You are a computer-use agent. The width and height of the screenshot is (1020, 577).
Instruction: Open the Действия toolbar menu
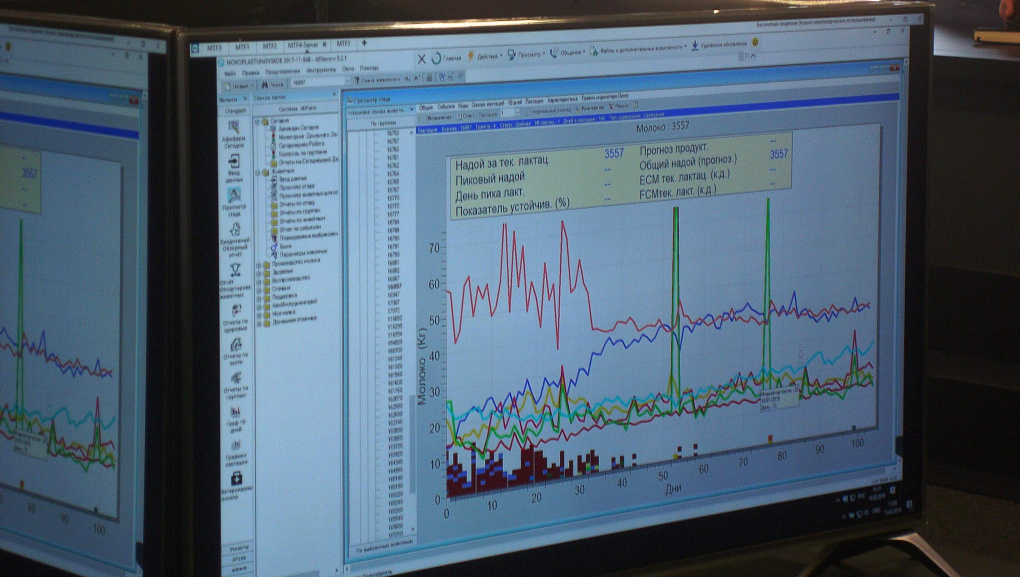[x=484, y=57]
